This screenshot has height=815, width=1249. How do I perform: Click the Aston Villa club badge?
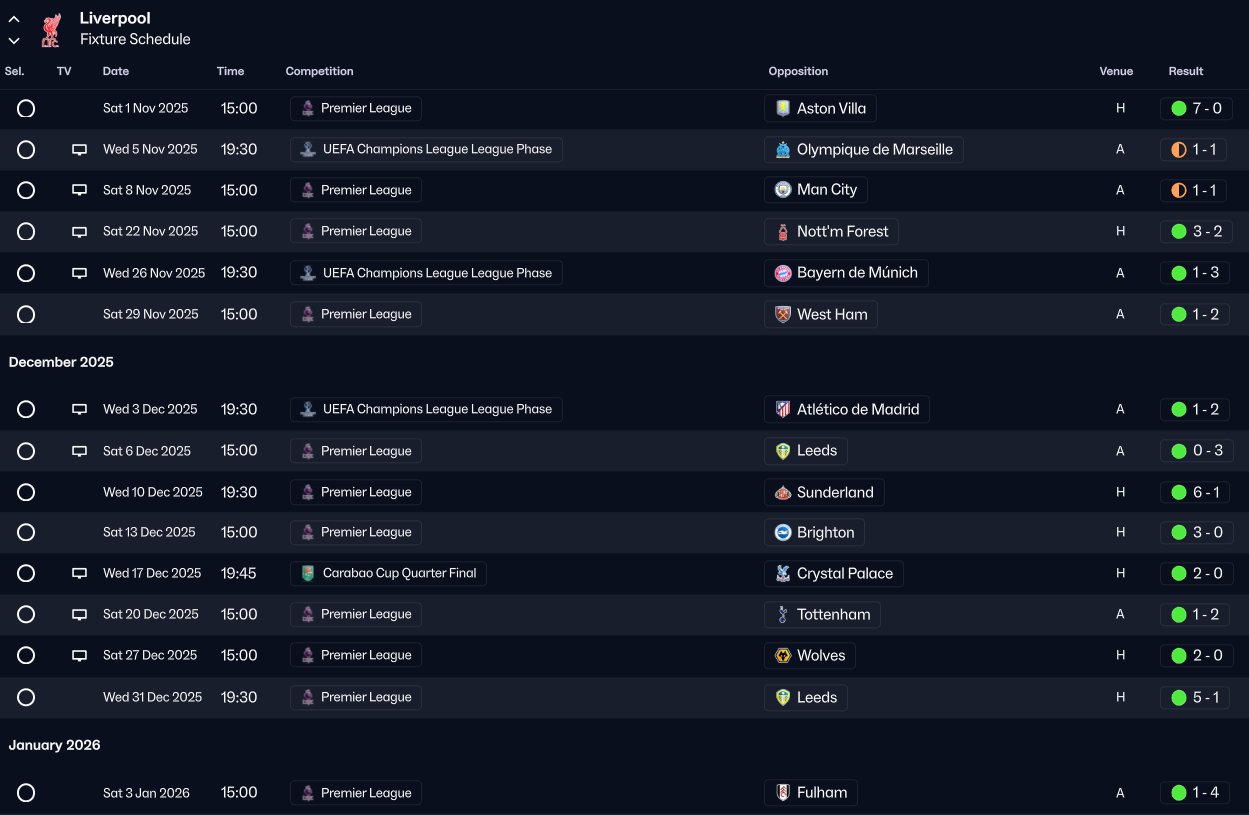(x=783, y=108)
